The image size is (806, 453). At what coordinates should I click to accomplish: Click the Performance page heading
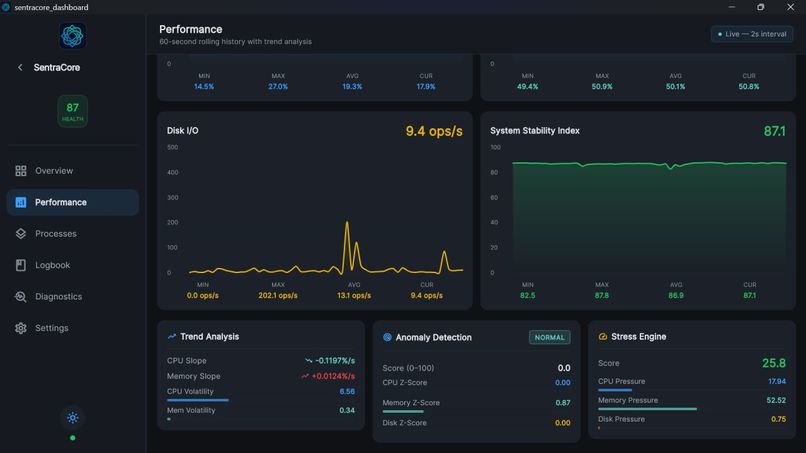[191, 29]
